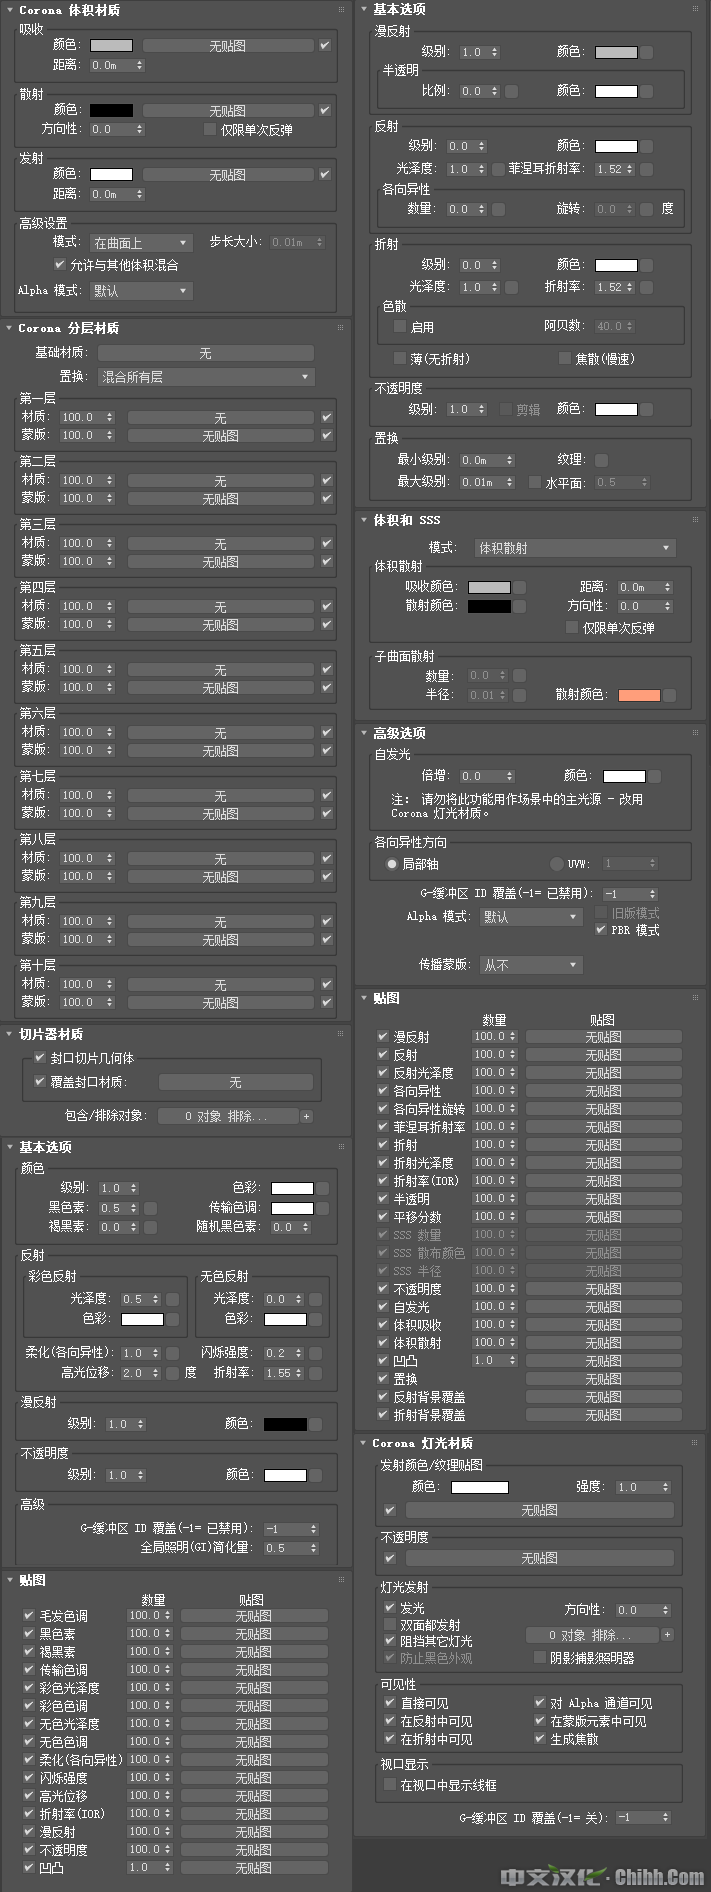Viewport: 711px width, 1892px height.
Task: Select the 局部轴 radio button
Action: [x=392, y=864]
